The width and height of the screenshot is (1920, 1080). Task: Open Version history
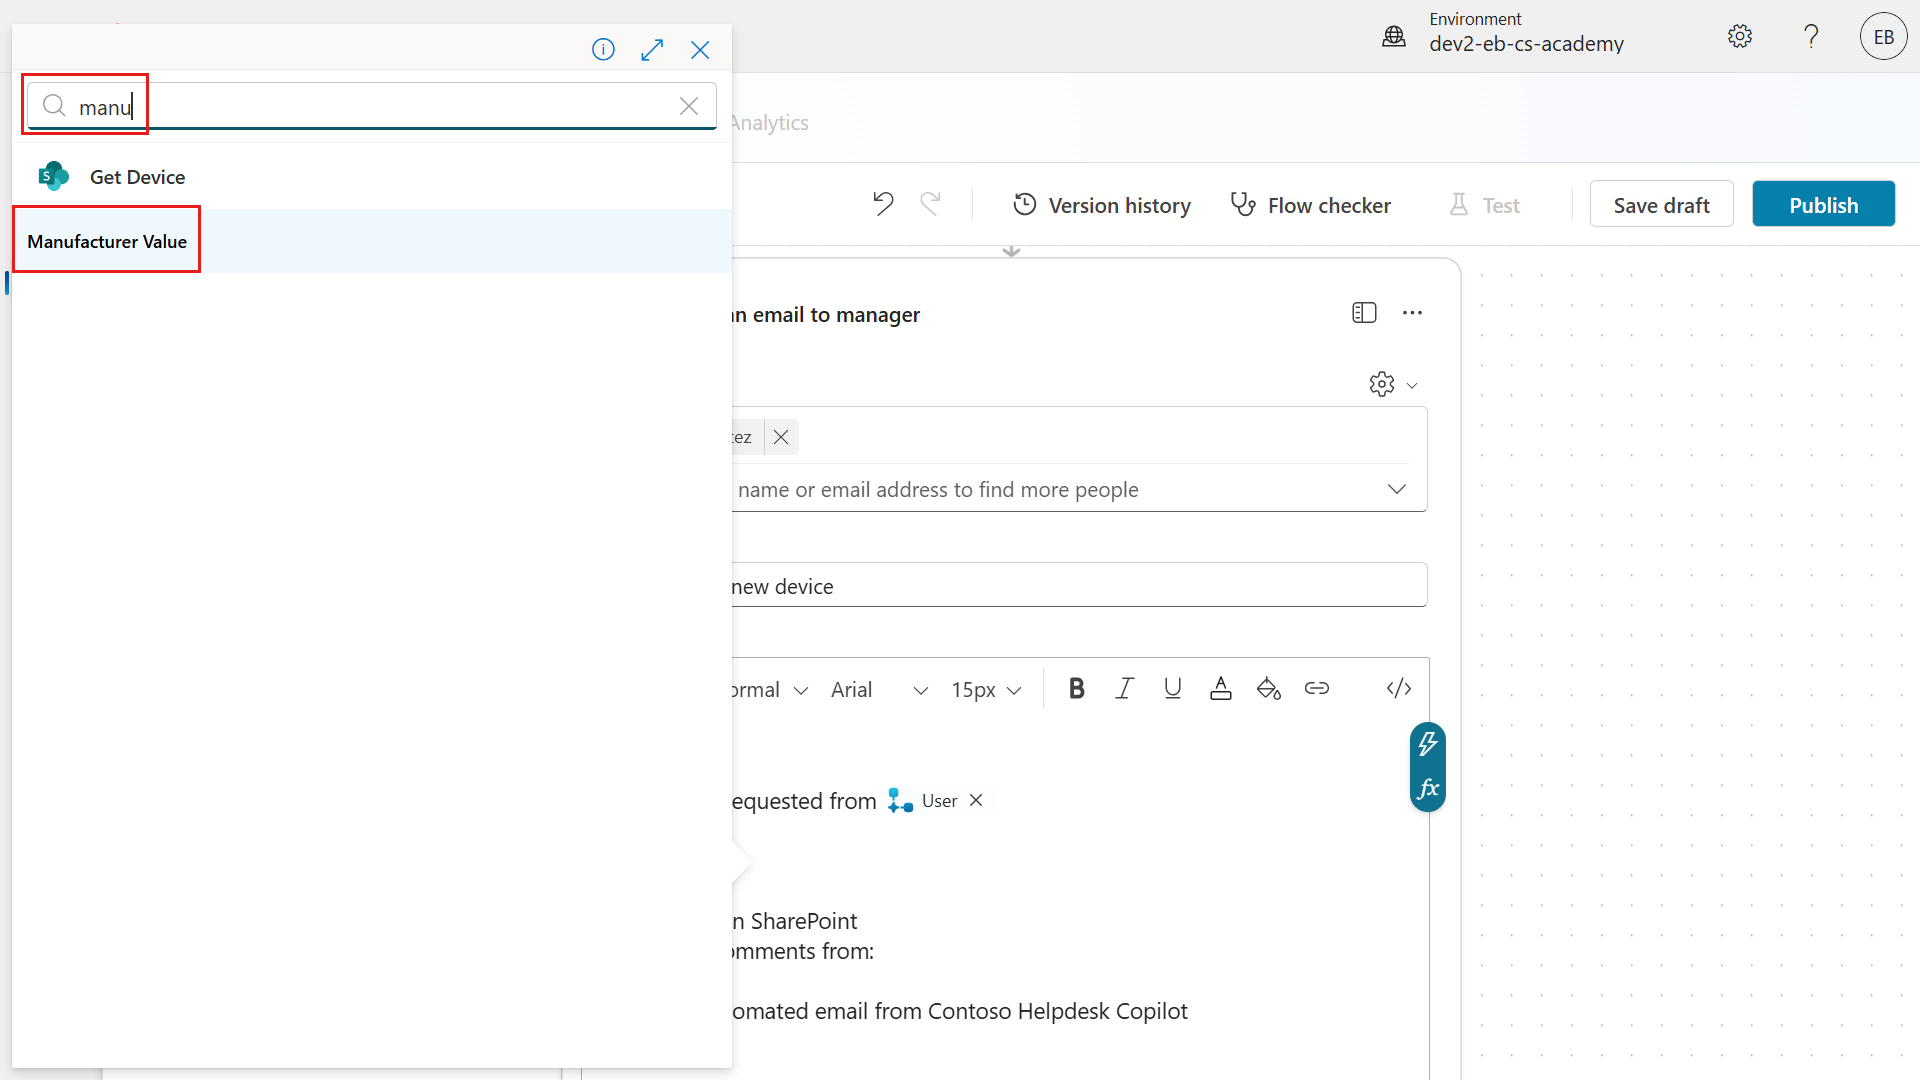click(1101, 204)
